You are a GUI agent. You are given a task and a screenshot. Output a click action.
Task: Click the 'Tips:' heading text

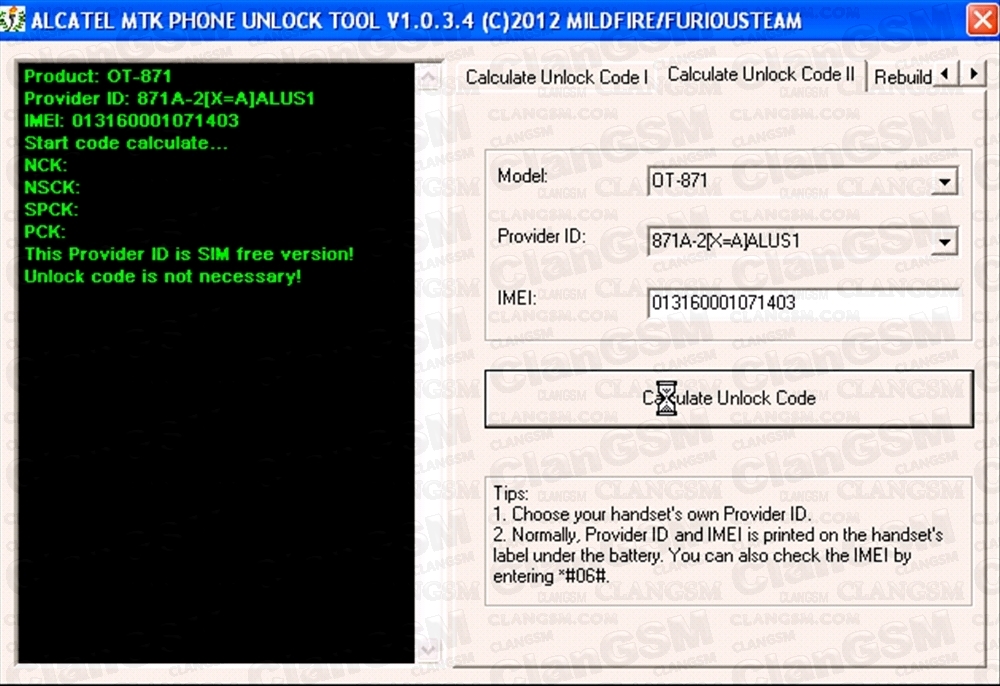pyautogui.click(x=510, y=493)
